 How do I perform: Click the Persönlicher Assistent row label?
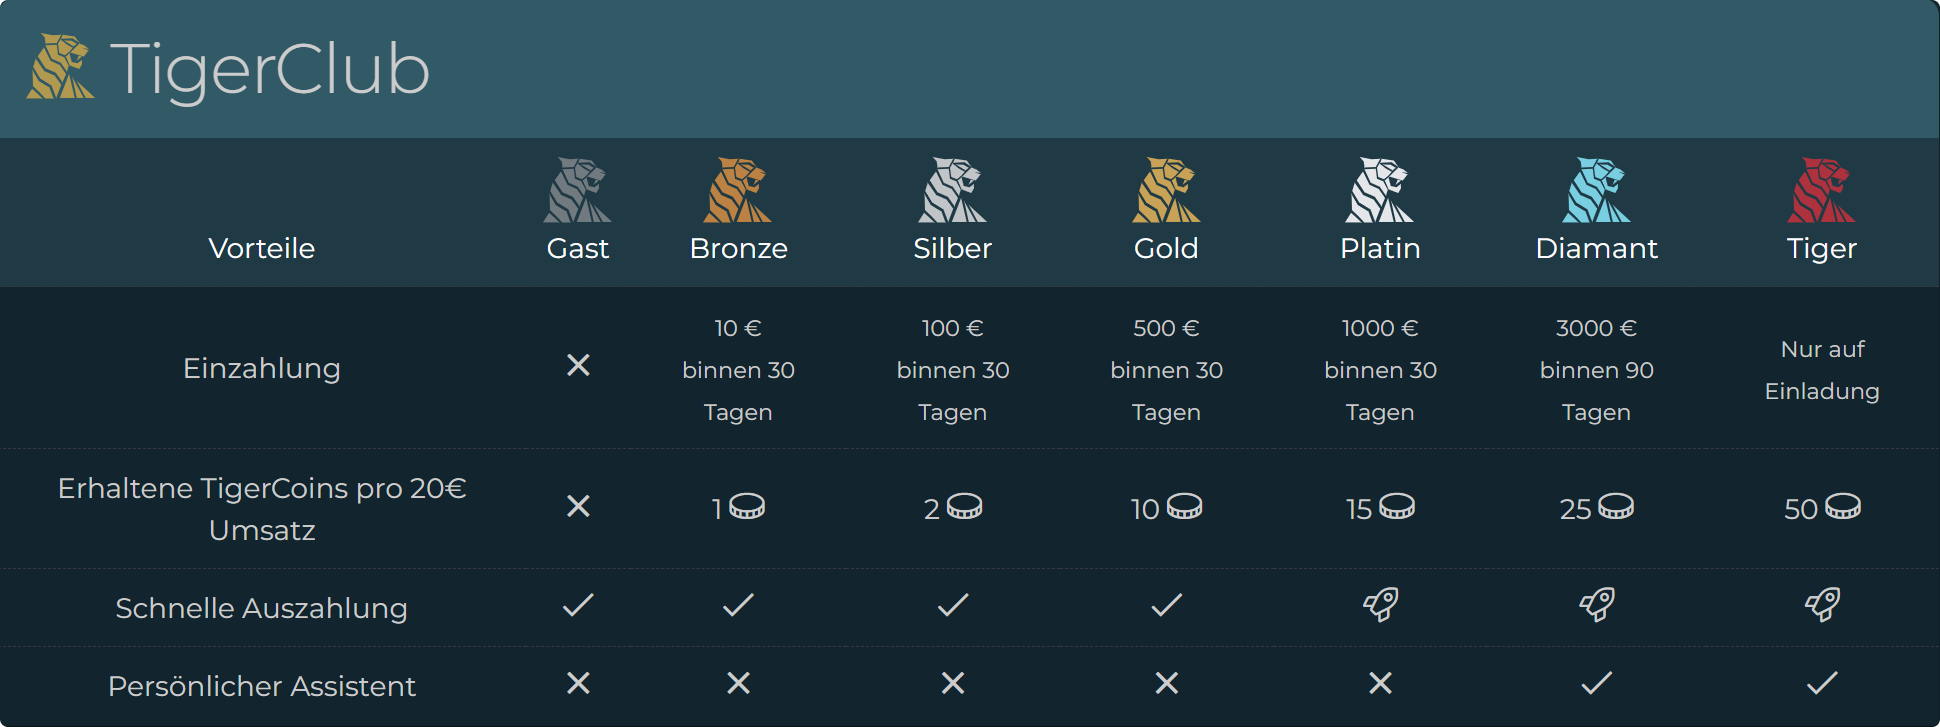pyautogui.click(x=262, y=686)
